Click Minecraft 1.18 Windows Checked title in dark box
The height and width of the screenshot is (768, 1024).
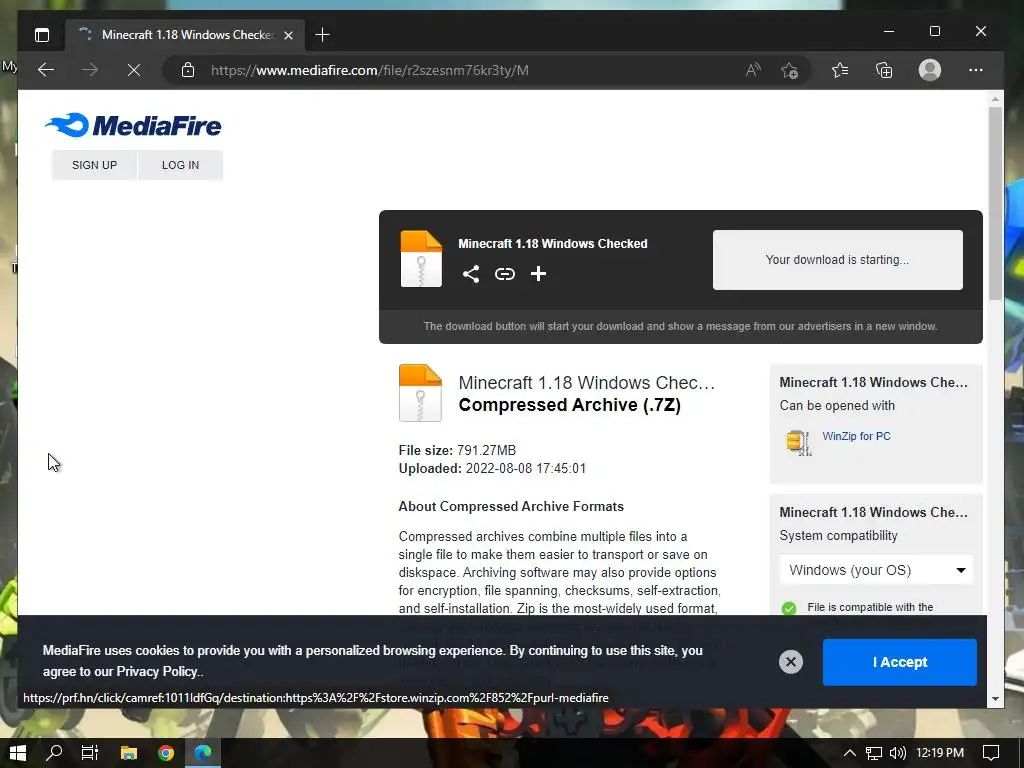tap(553, 244)
